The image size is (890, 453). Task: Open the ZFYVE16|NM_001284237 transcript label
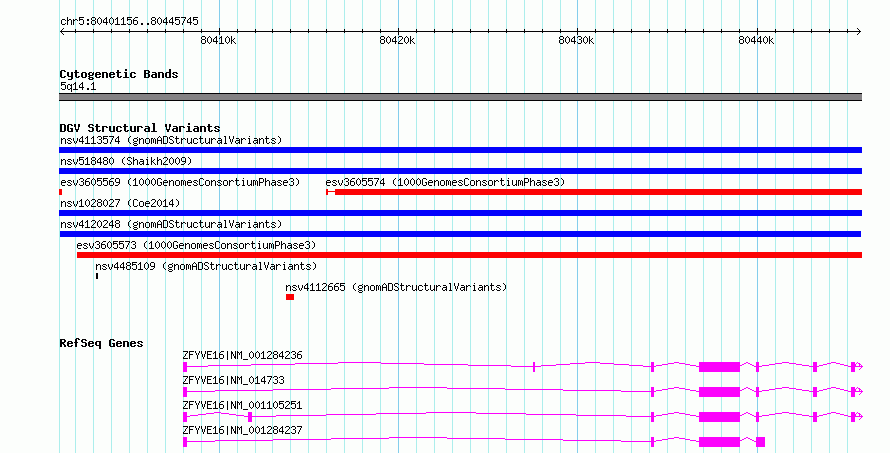point(242,430)
